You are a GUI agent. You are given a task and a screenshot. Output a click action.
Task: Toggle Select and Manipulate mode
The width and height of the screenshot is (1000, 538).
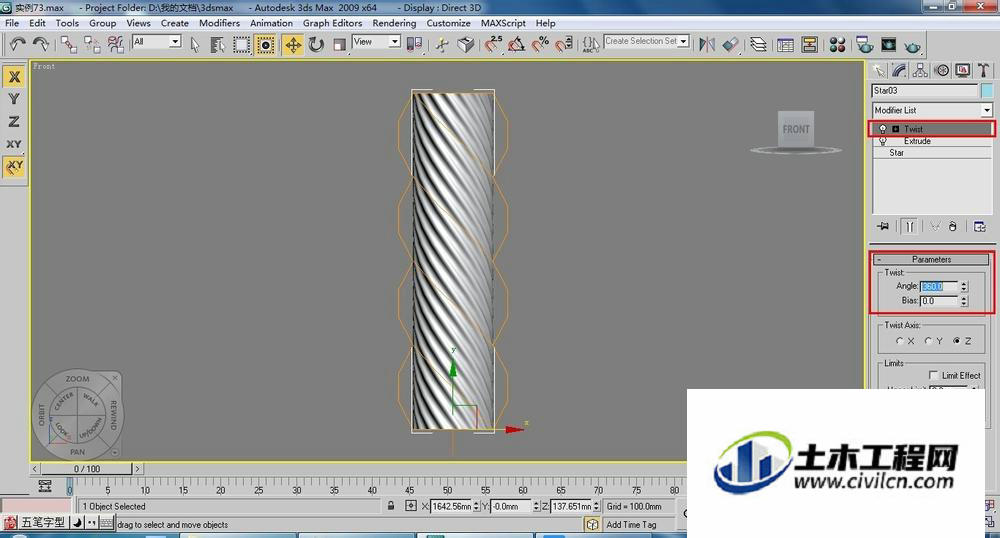[442, 44]
